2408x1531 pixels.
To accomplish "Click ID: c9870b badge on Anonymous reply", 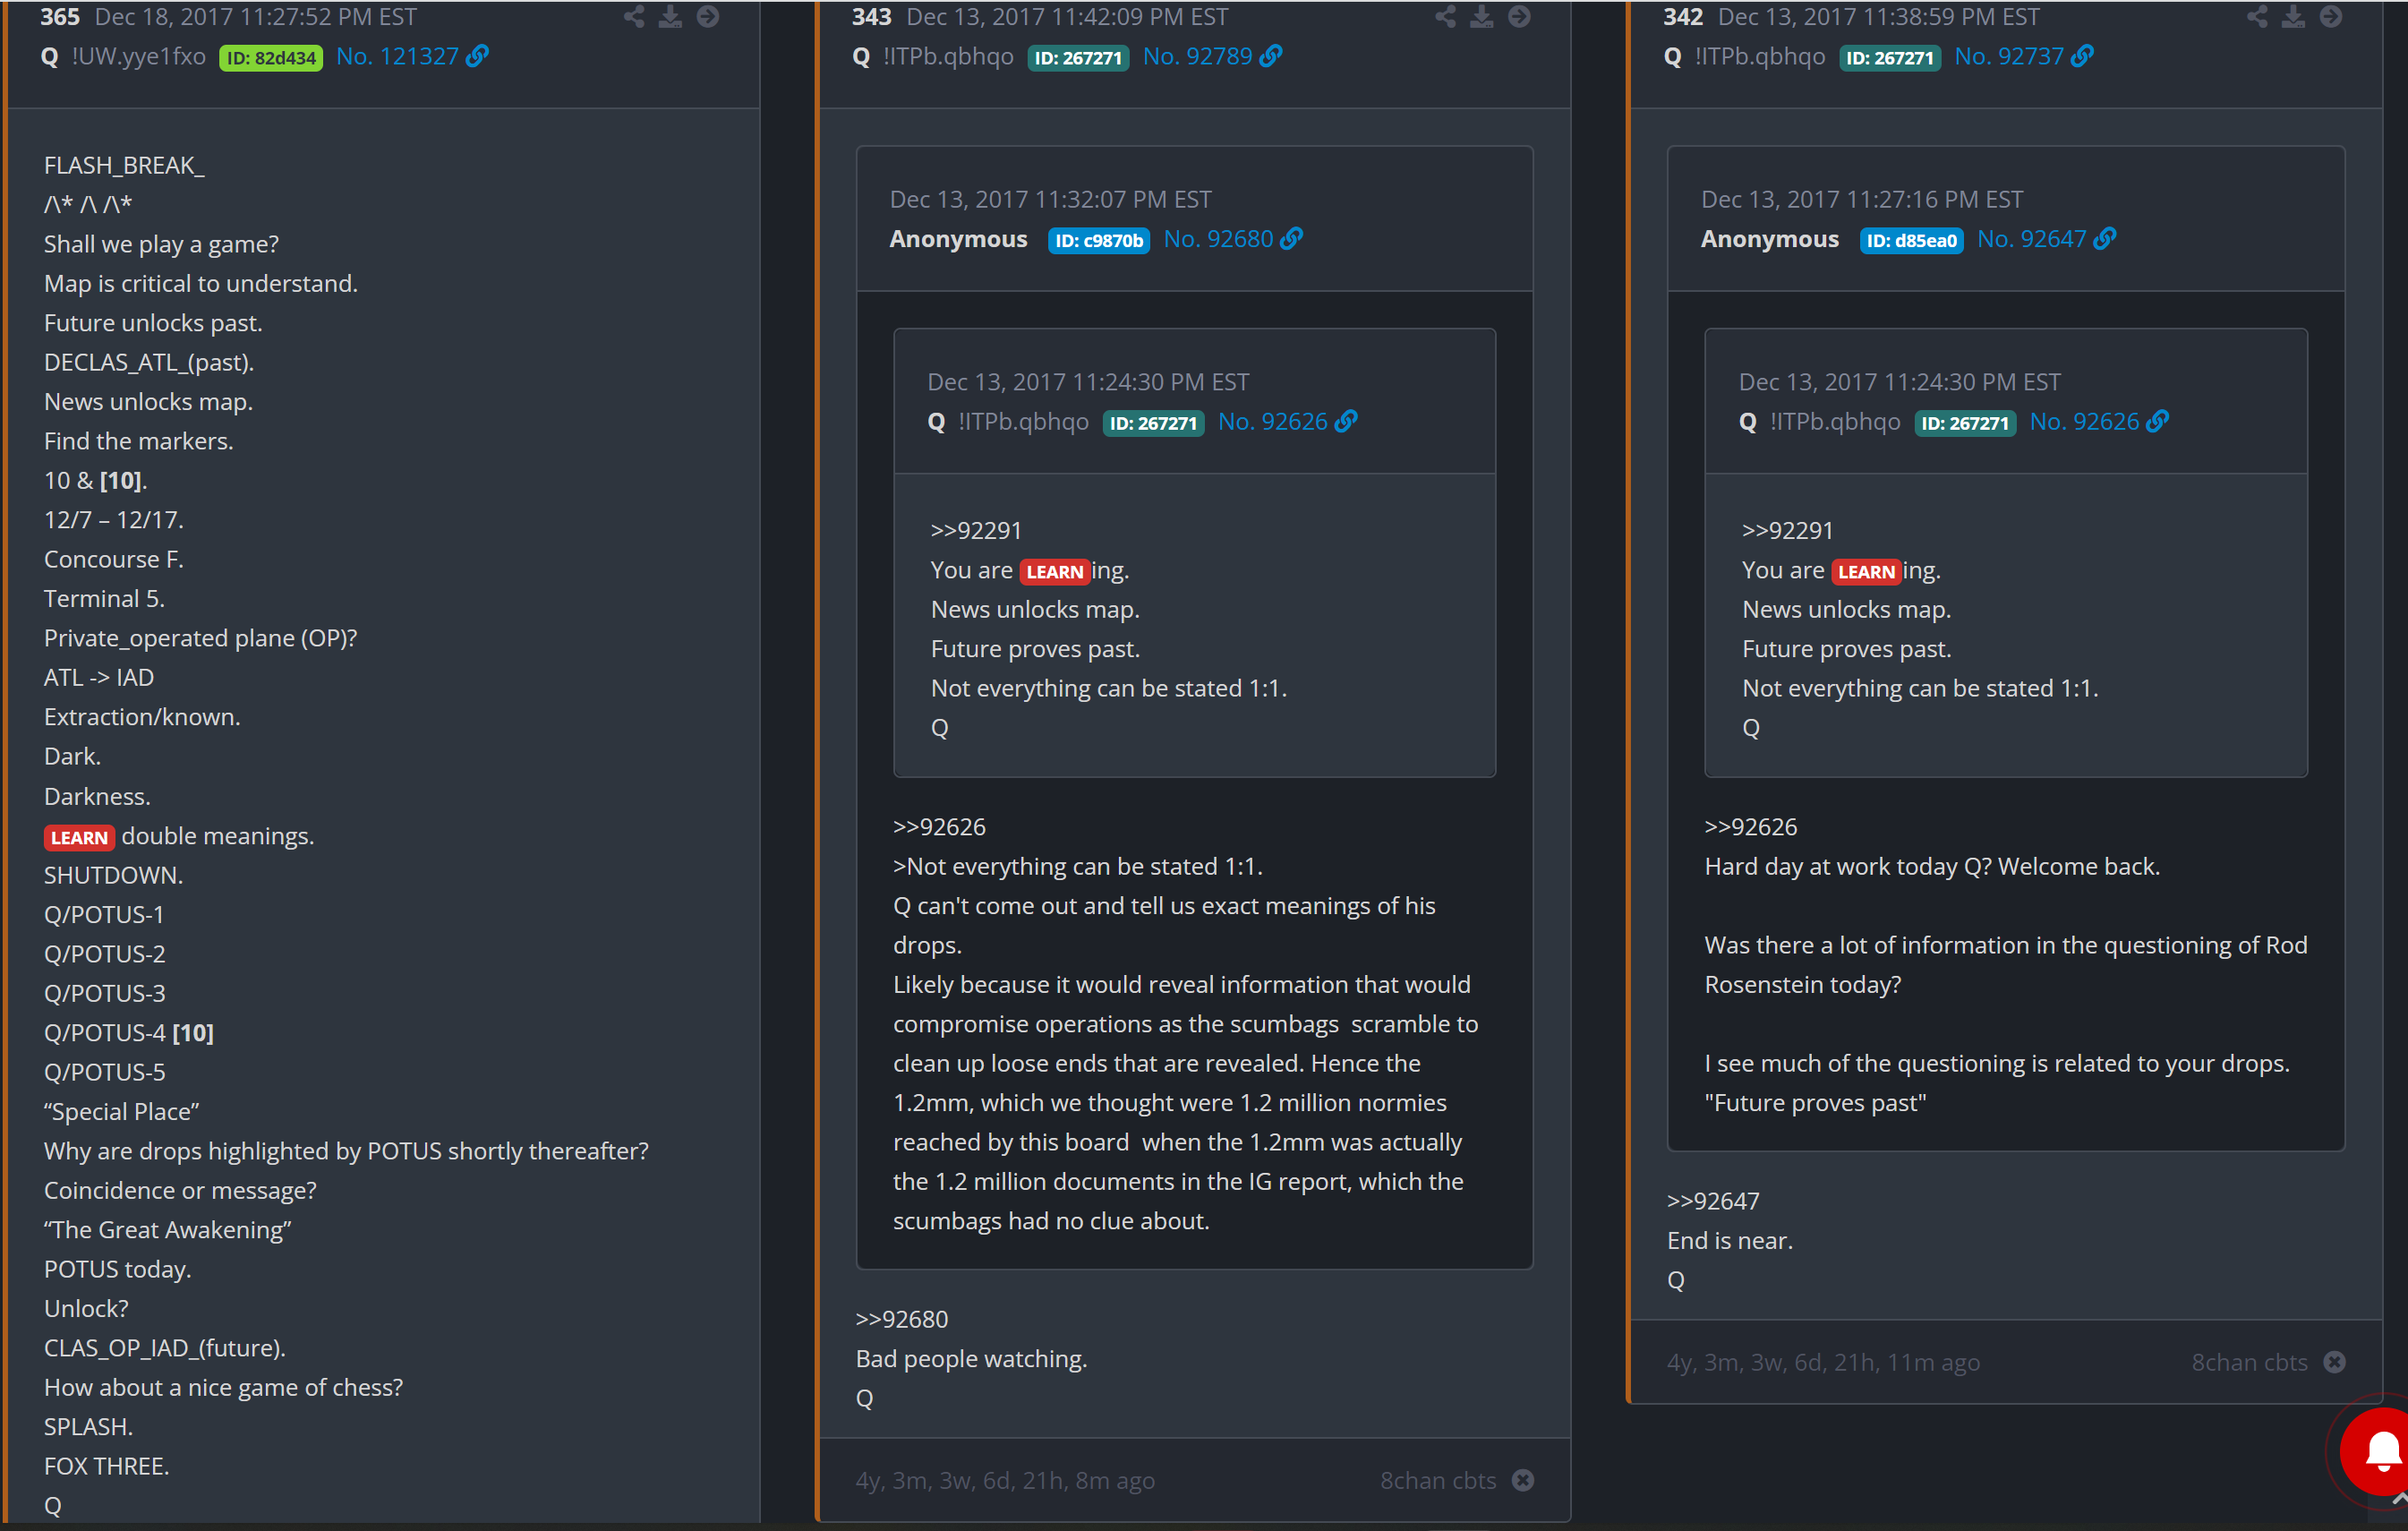I will (x=1098, y=241).
